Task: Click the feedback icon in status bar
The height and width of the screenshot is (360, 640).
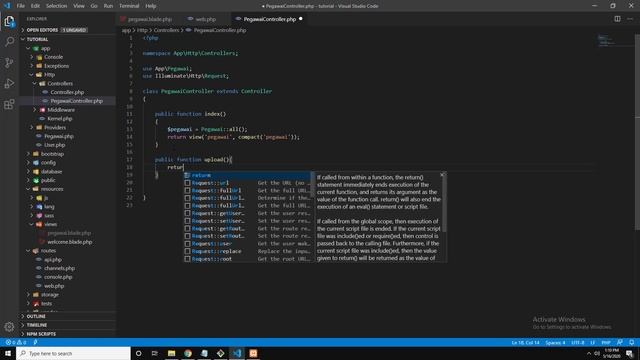Action: point(620,342)
